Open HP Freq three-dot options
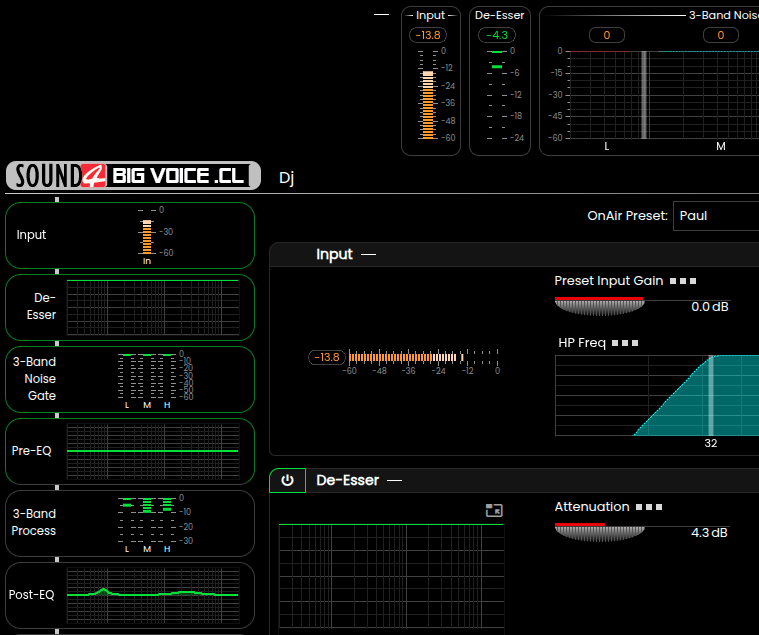 point(625,343)
